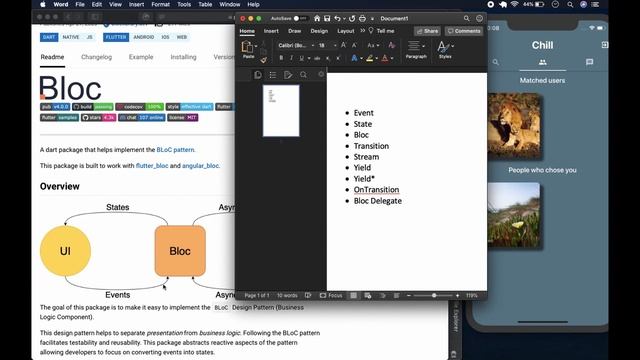The image size is (640, 360).
Task: Click the red font color button
Action: click(384, 59)
